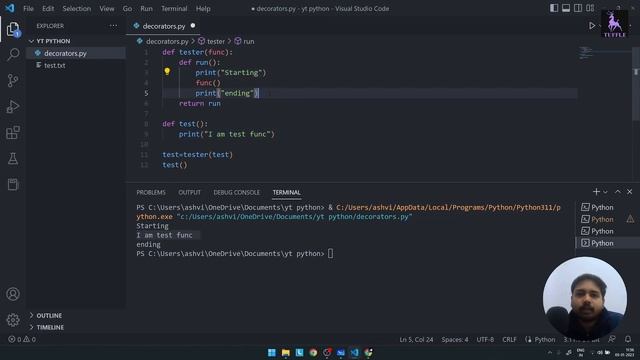Run Python file with play button

click(591, 26)
